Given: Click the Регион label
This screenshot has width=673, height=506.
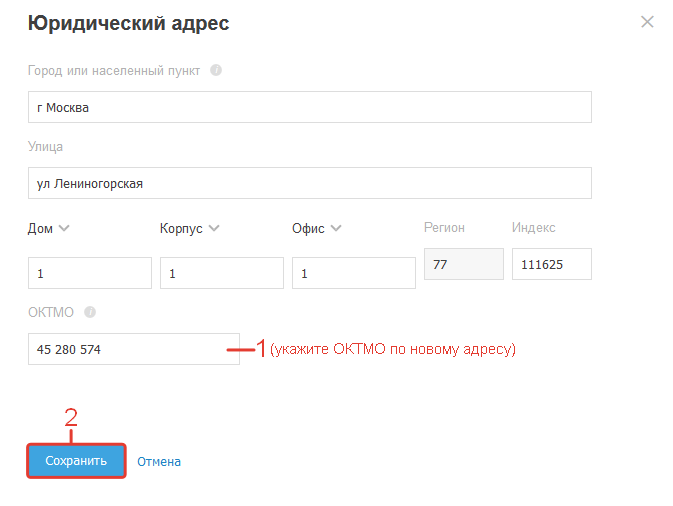Looking at the screenshot, I should tap(444, 227).
